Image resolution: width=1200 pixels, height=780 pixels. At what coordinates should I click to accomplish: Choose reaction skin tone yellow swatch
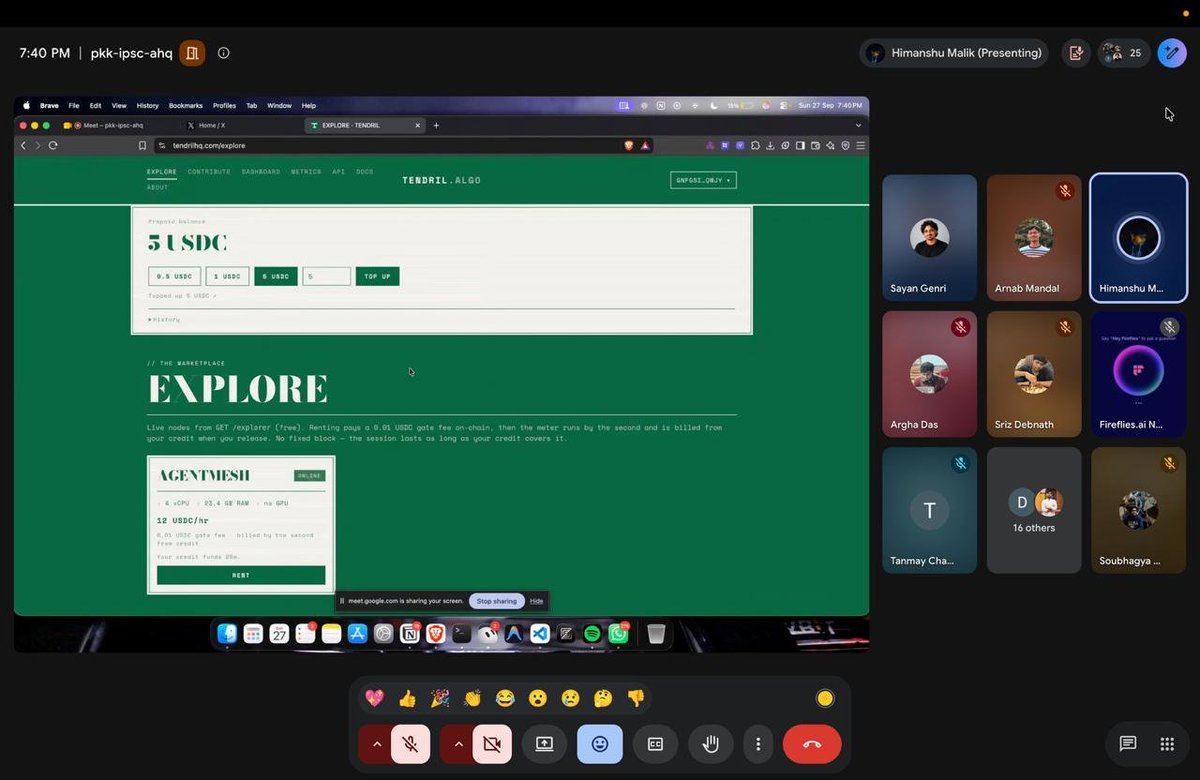coord(825,698)
